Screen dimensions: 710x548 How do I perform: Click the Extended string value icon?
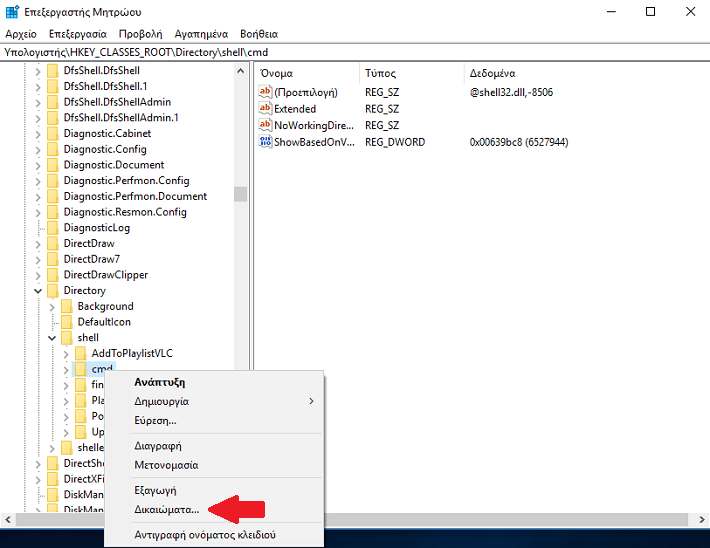pyautogui.click(x=265, y=108)
